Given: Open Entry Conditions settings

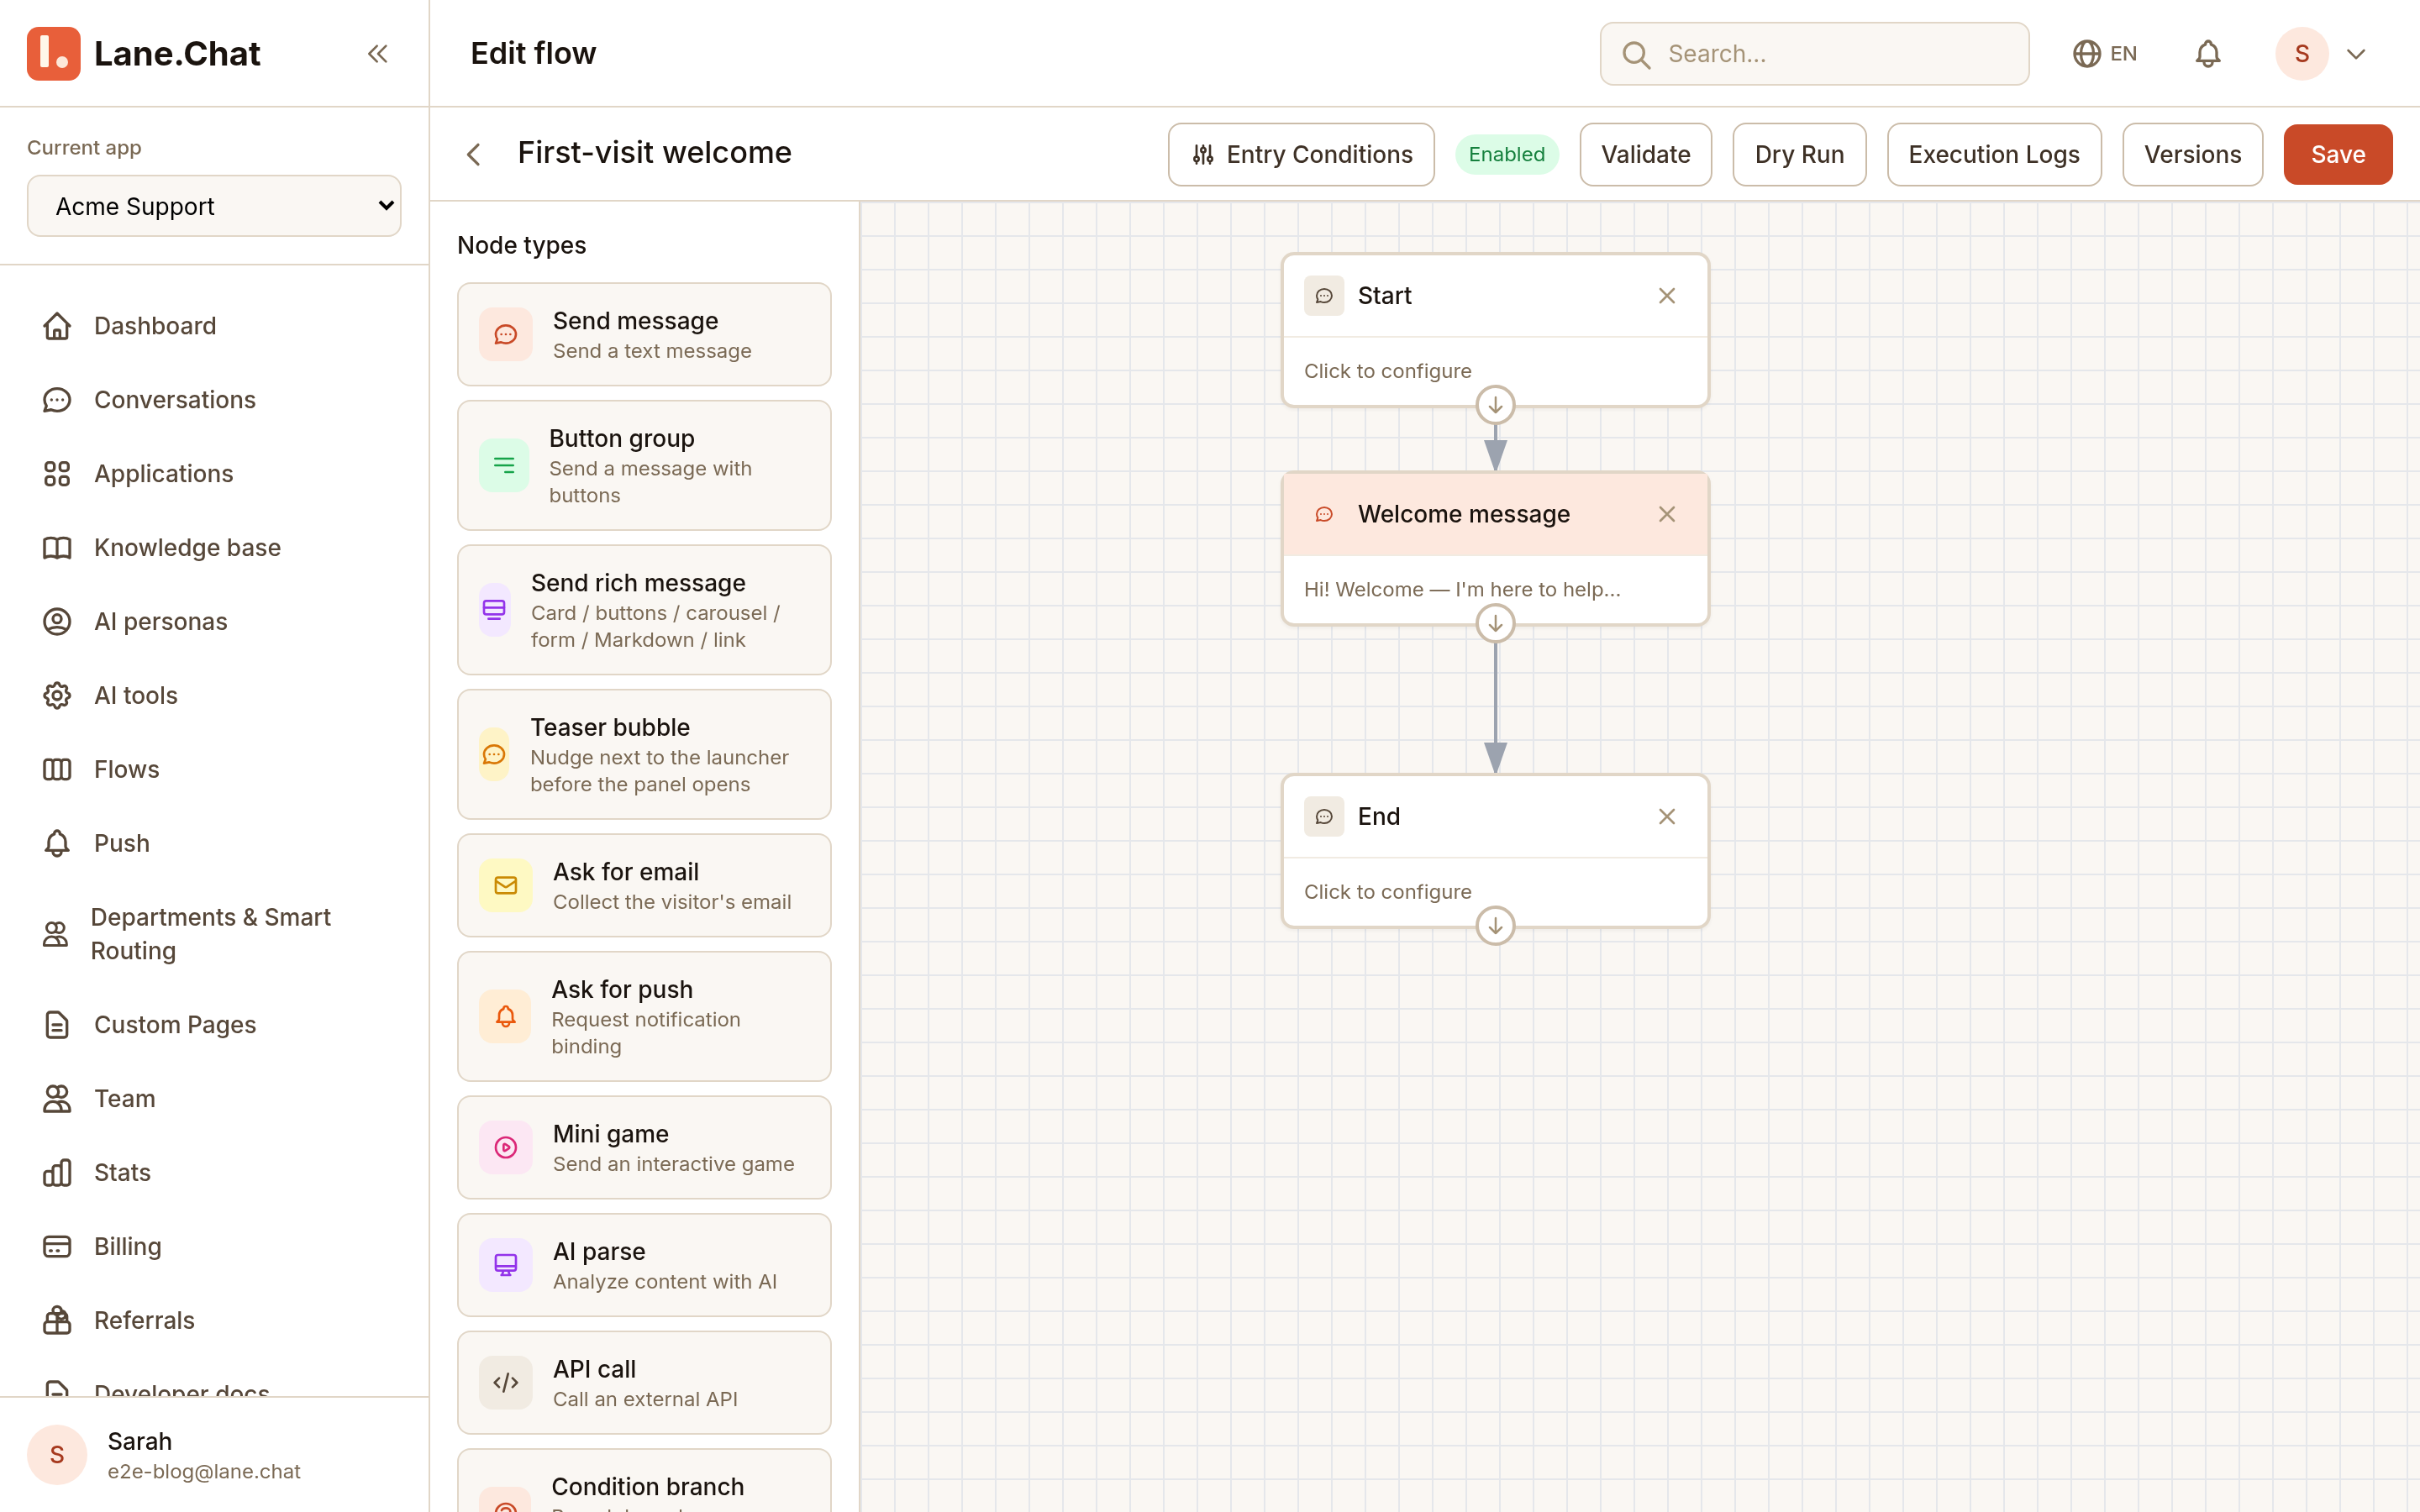Looking at the screenshot, I should [x=1301, y=155].
